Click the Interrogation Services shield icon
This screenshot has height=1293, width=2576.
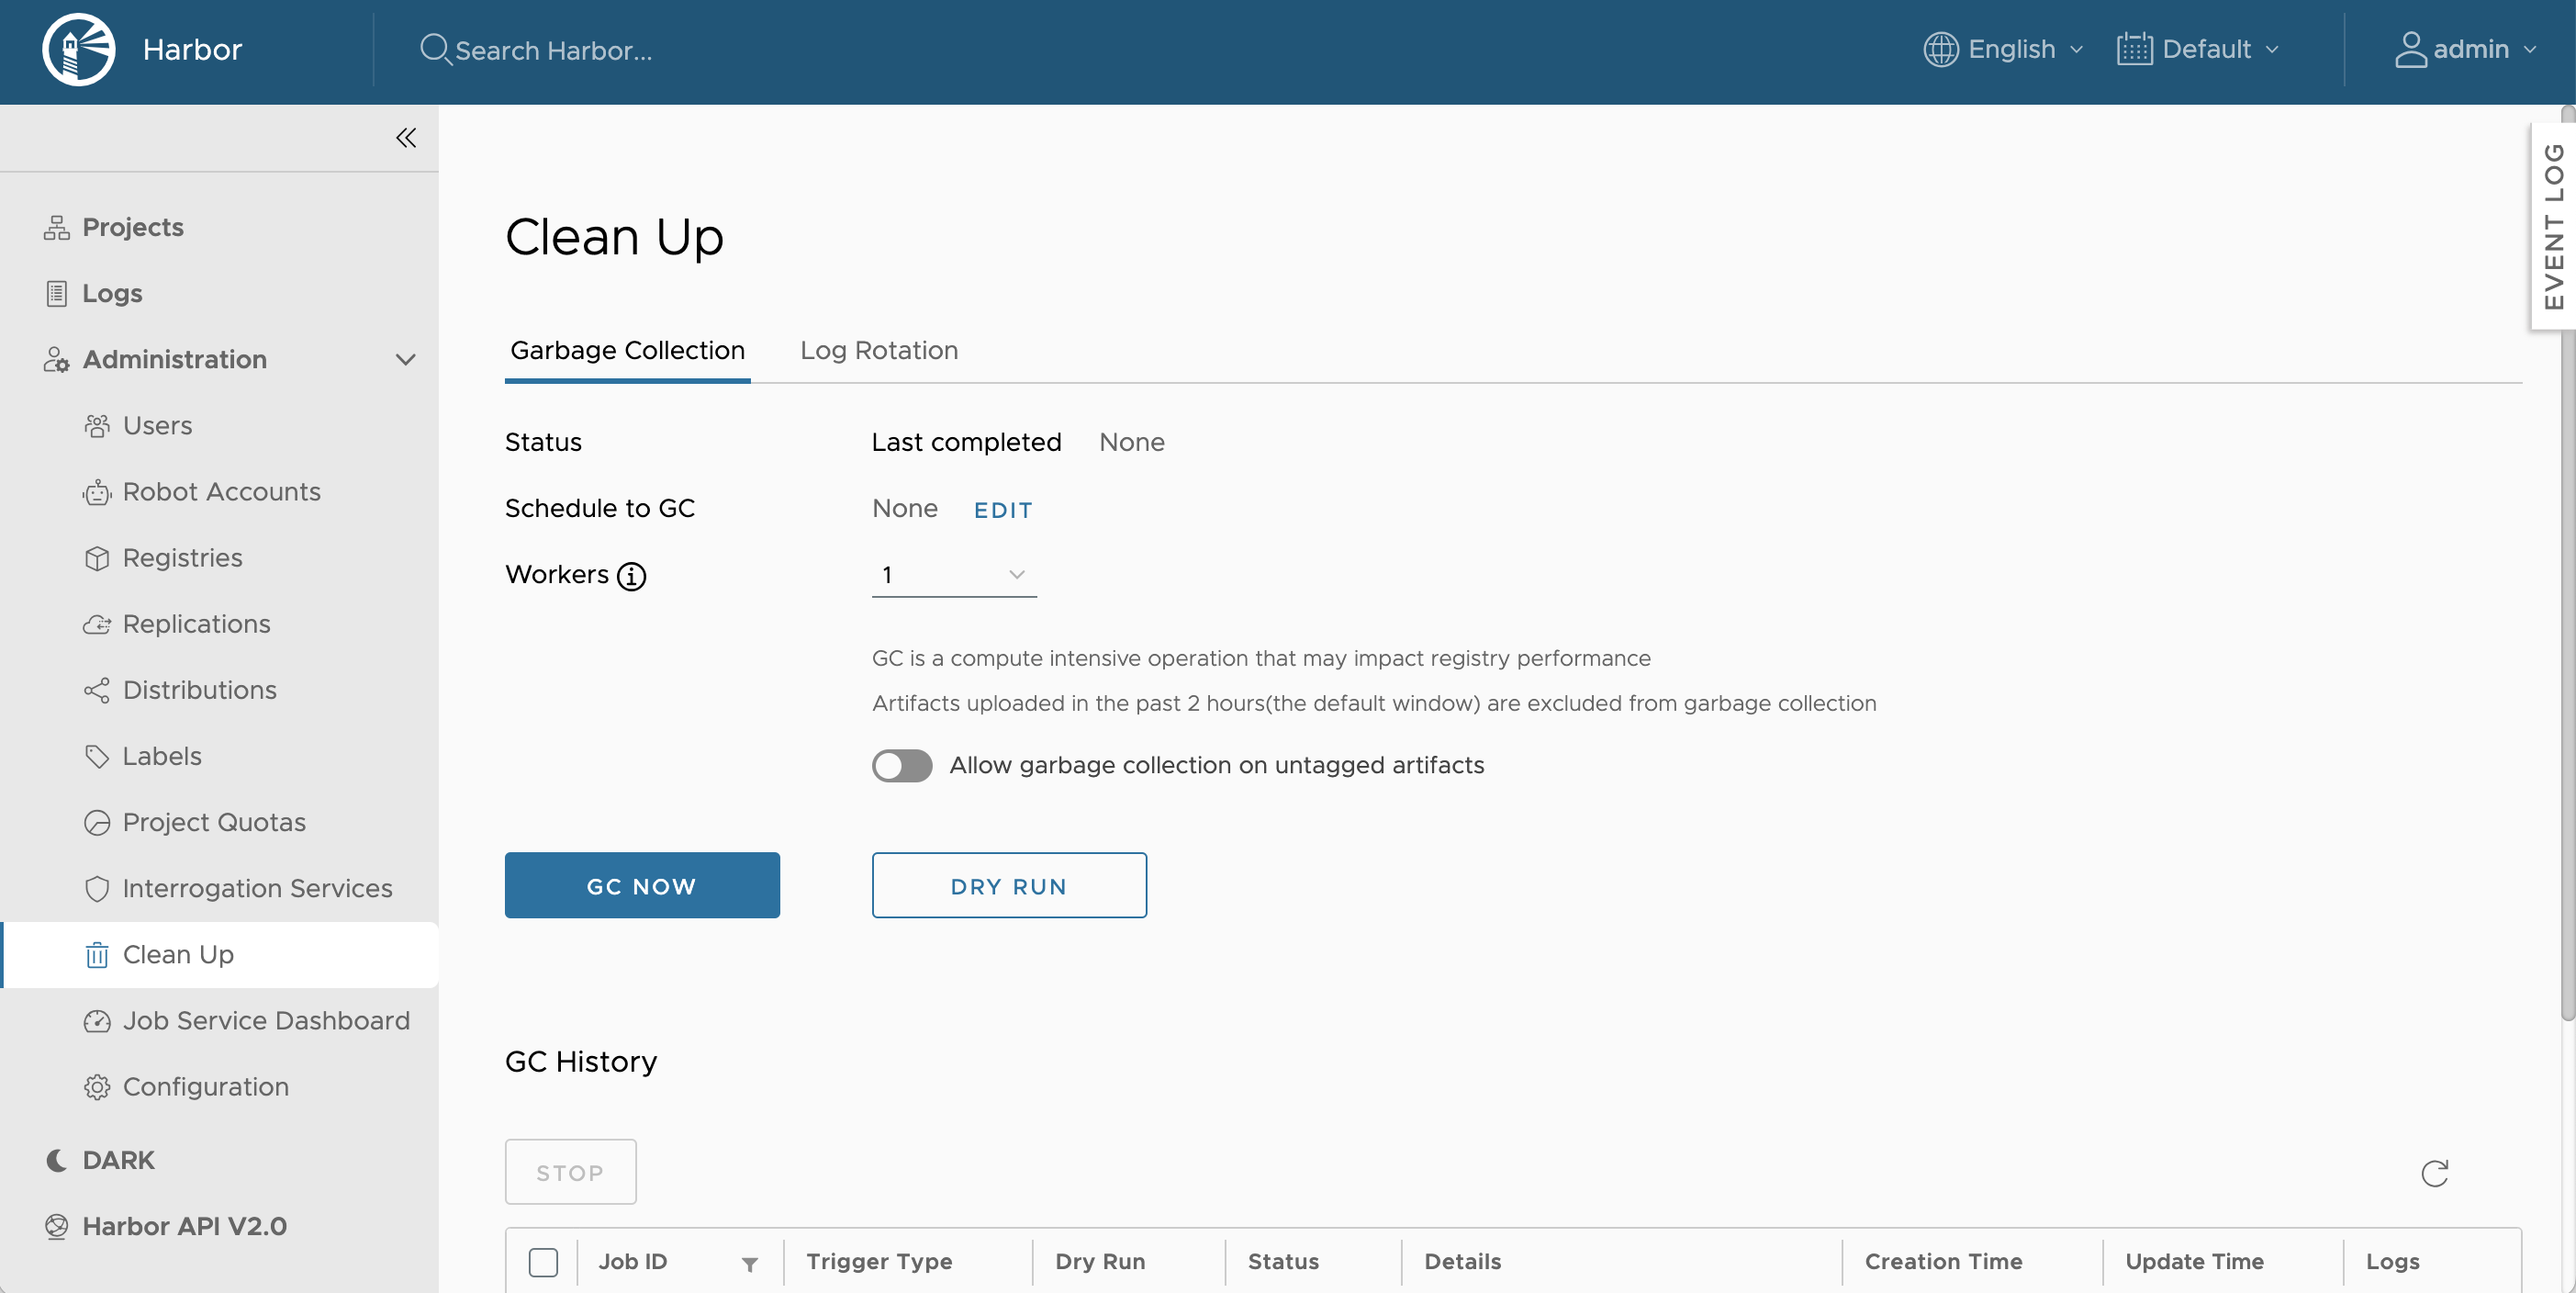click(97, 888)
